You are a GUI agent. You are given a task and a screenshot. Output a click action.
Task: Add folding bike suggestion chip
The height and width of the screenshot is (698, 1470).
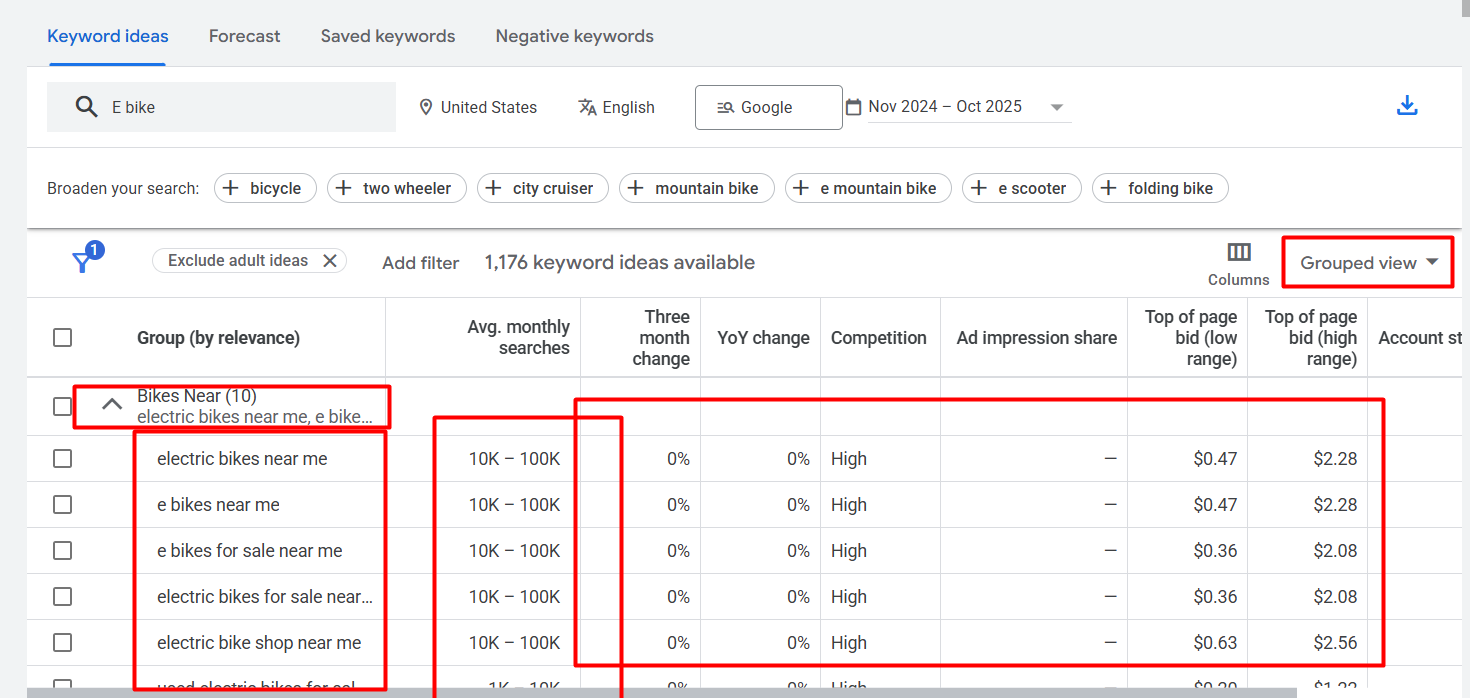1159,188
